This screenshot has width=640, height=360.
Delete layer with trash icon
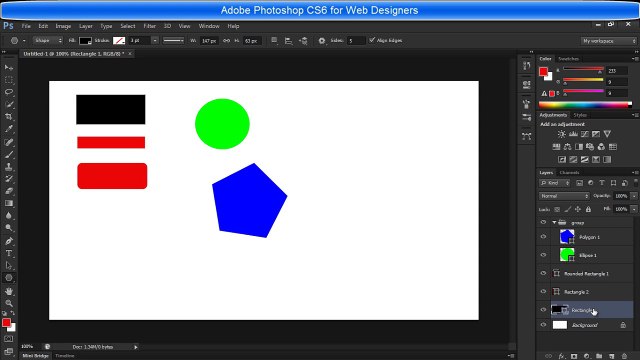624,356
